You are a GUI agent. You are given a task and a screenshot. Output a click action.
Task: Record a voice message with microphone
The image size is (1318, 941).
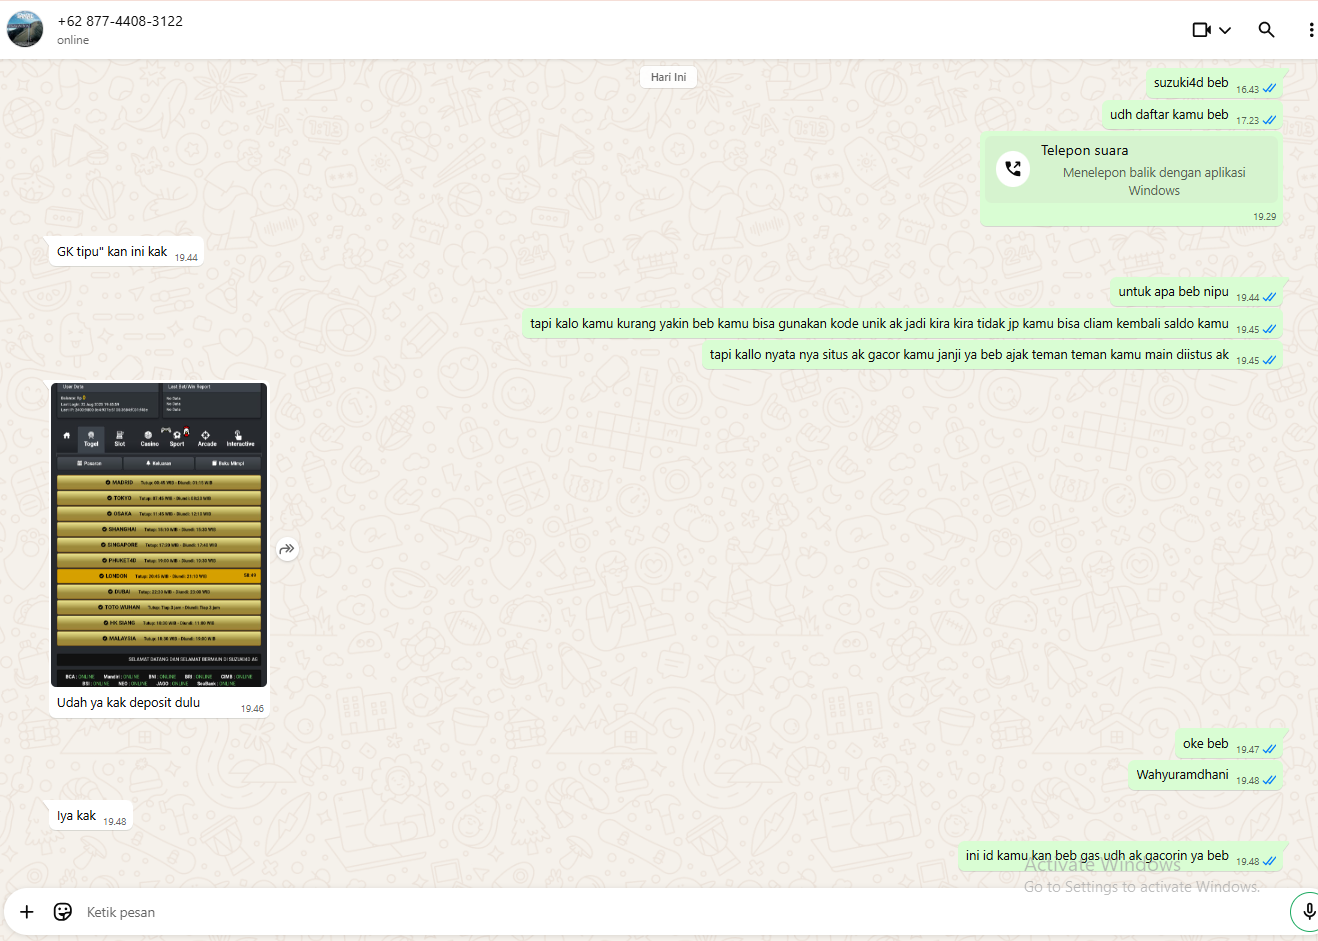click(1309, 911)
